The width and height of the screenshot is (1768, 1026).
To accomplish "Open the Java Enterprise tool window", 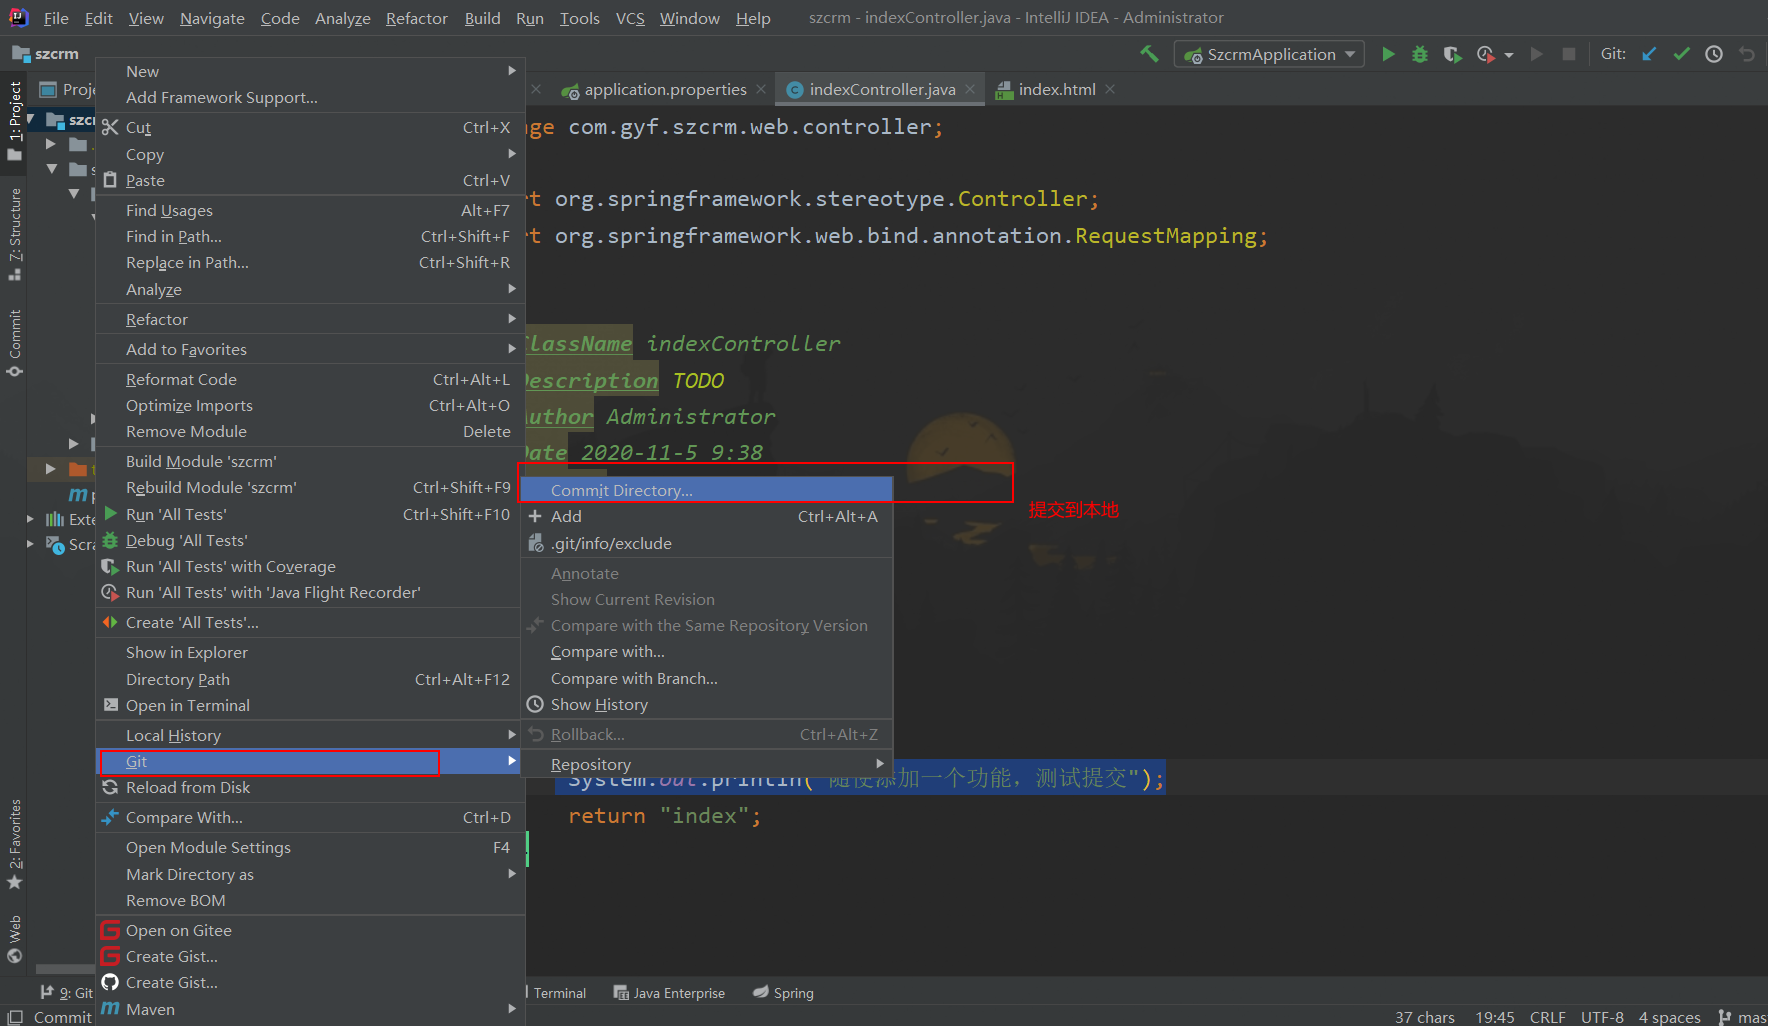I will tap(669, 993).
